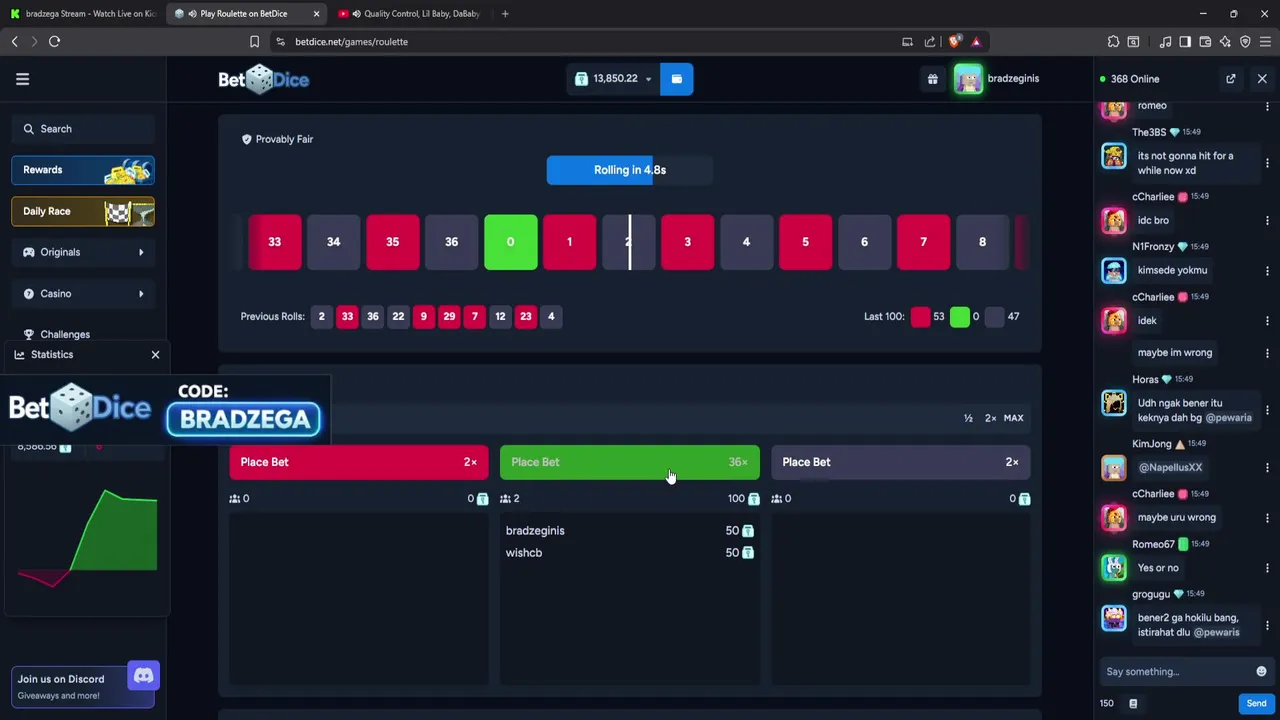Open the wallet deposit button
Screen dimensions: 1280x720
tap(676, 79)
